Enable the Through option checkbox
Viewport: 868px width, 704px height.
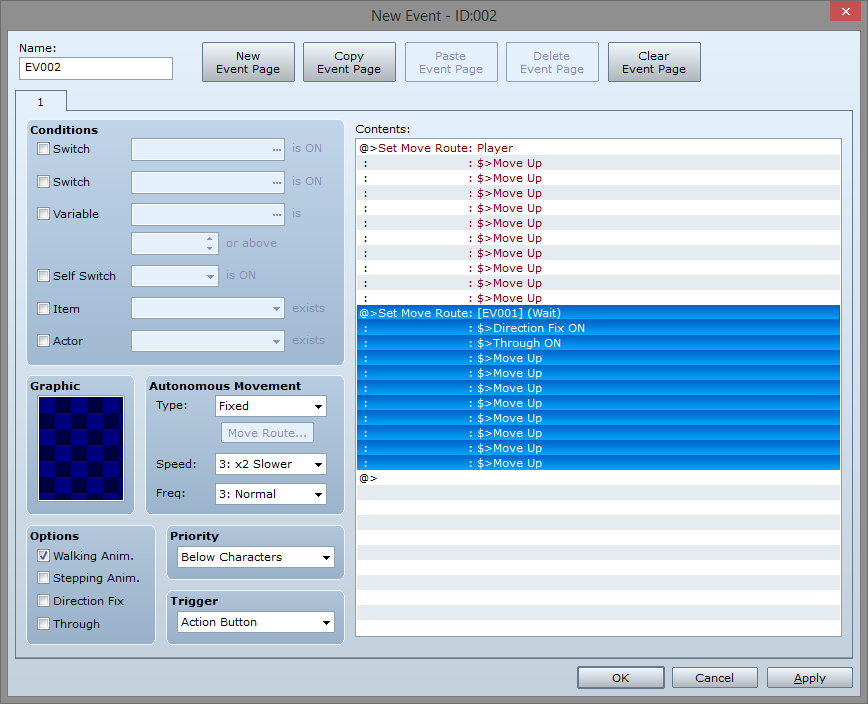[x=43, y=624]
